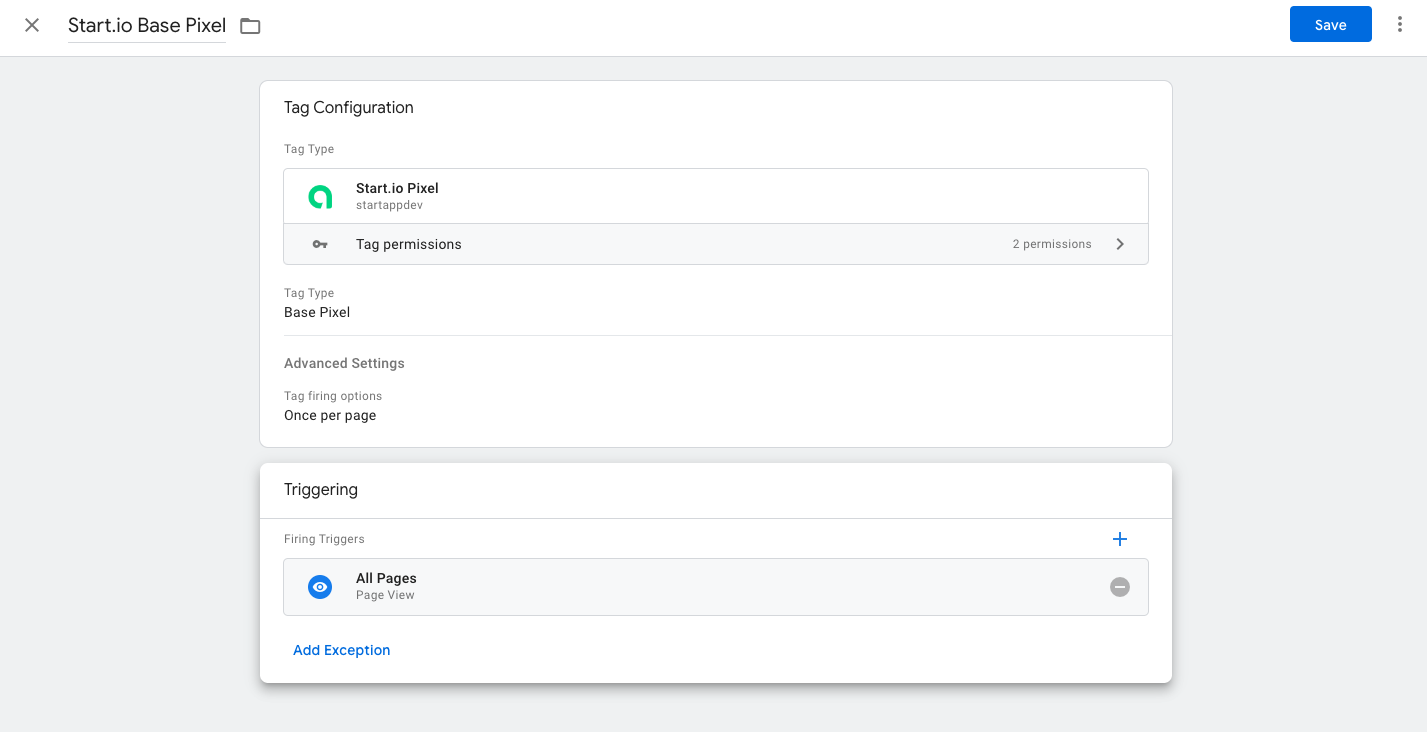1427x732 pixels.
Task: Click the Firing Triggers label
Action: pyautogui.click(x=324, y=539)
